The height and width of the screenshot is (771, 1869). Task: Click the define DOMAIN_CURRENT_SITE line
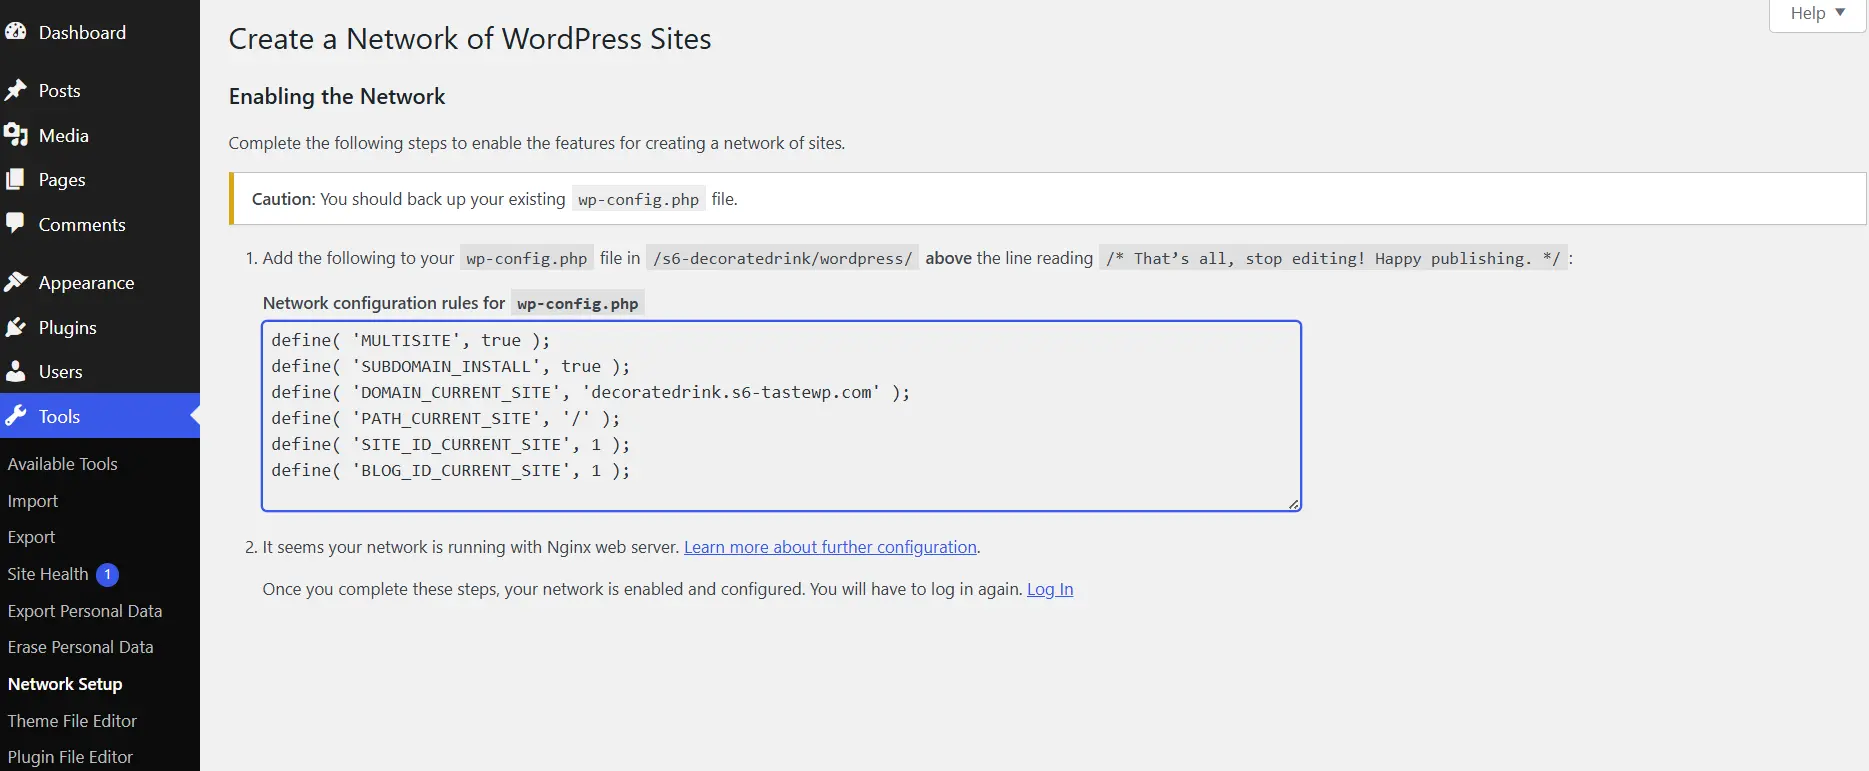tap(590, 392)
